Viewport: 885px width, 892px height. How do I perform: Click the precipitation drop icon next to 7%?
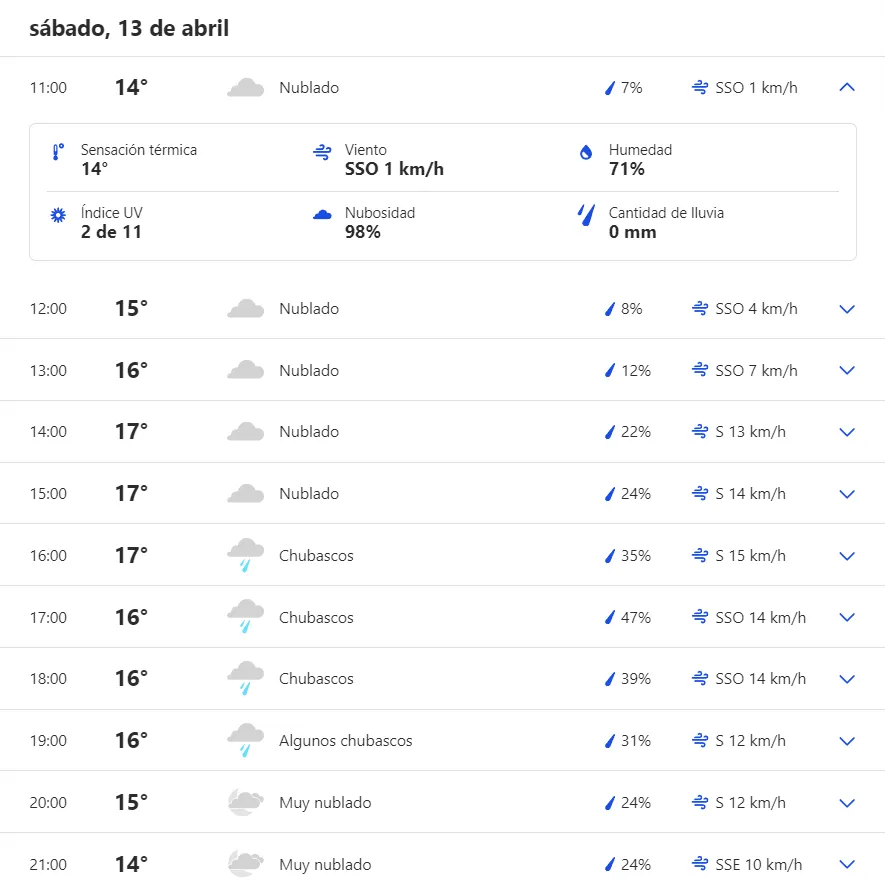click(x=608, y=88)
